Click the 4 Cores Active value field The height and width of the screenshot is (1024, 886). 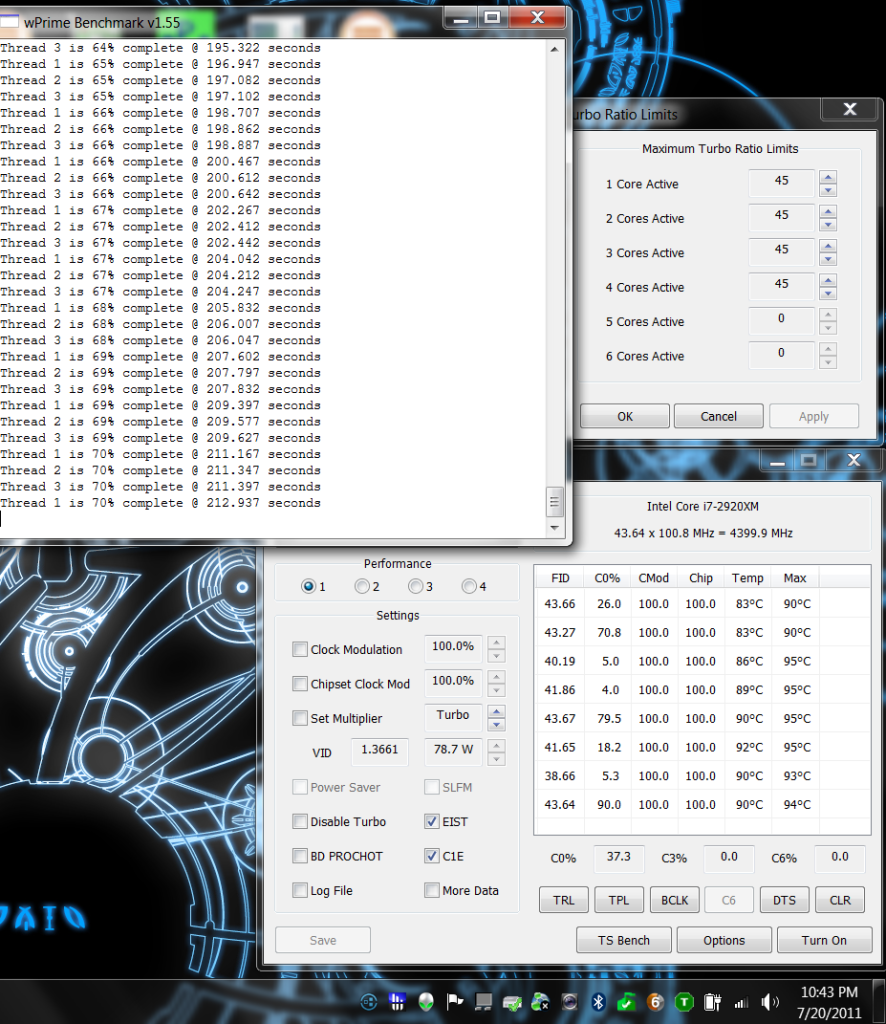[782, 285]
